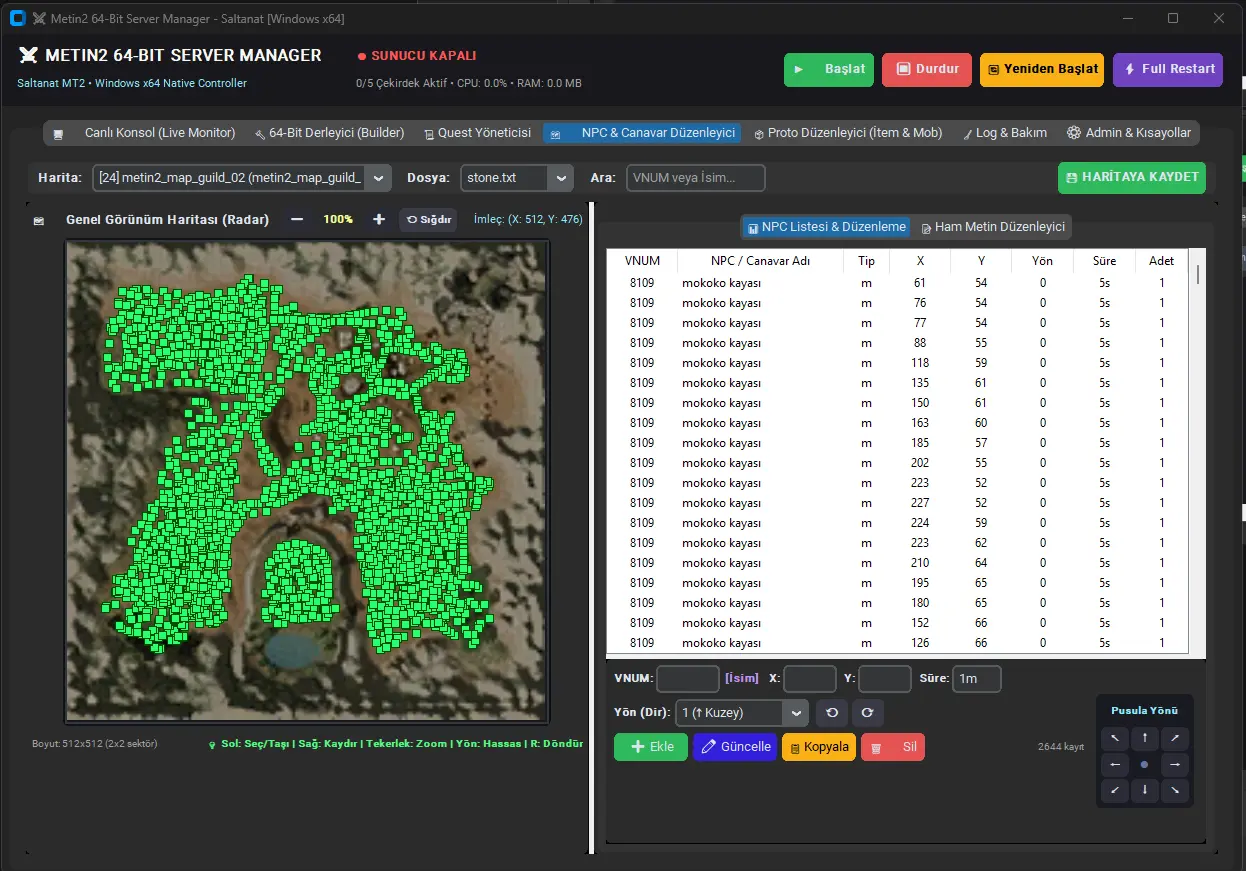Screen dimensions: 1246x871
Task: Click the crossed swords header logo
Action: (28, 56)
